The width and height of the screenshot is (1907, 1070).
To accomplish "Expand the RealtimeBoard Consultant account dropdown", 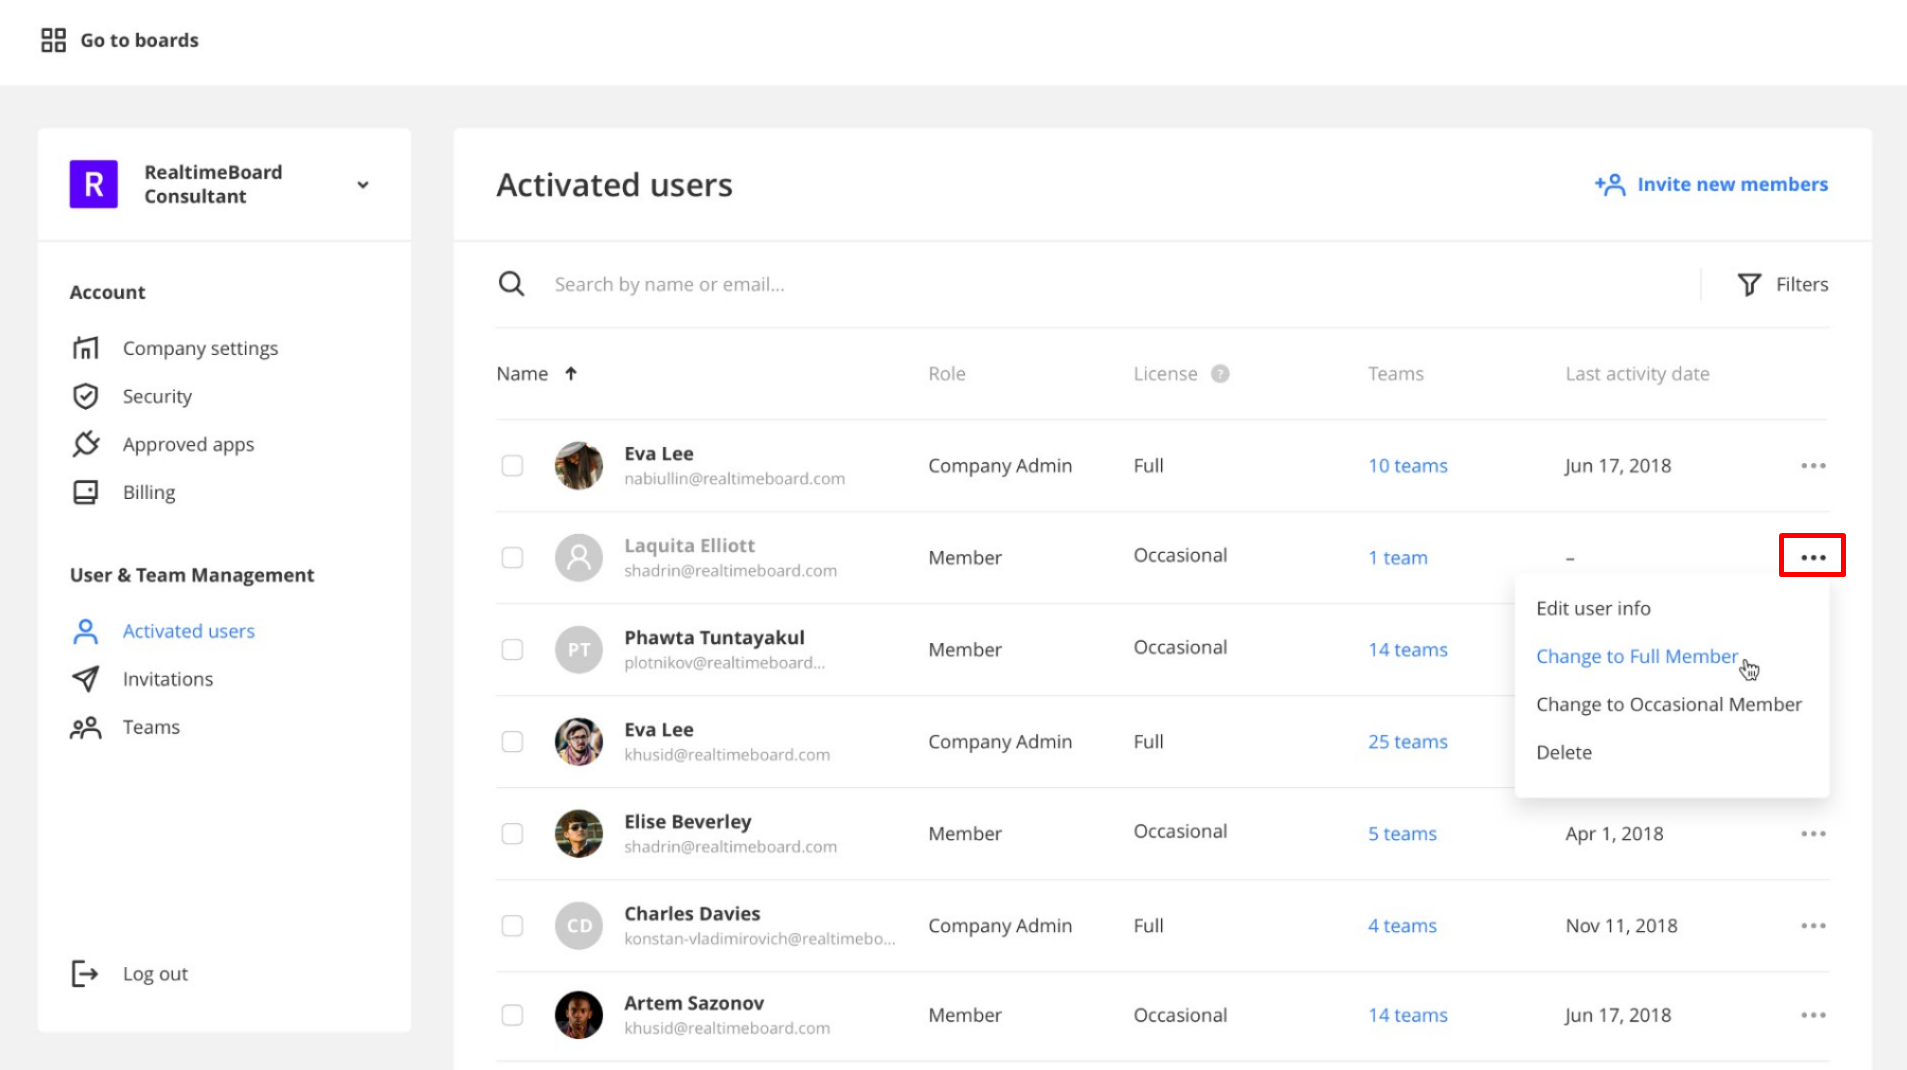I will tap(363, 185).
